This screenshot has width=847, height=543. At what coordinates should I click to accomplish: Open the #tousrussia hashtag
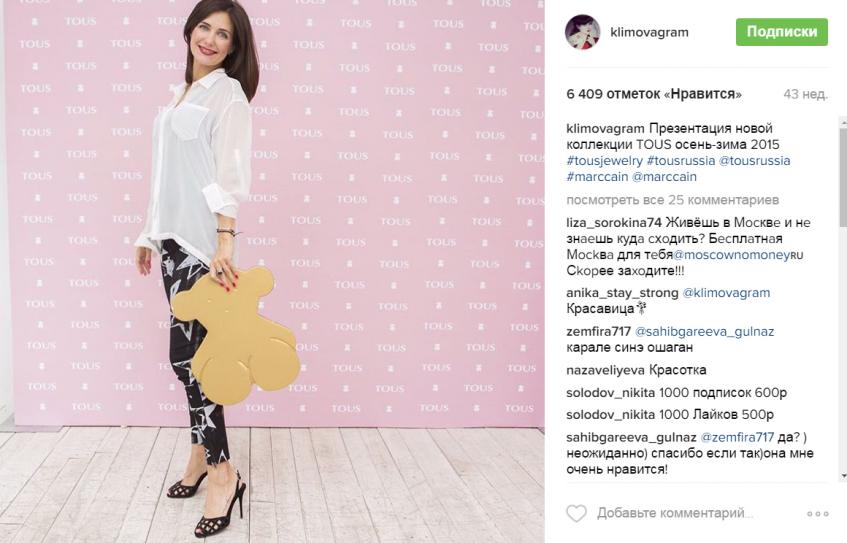681,160
